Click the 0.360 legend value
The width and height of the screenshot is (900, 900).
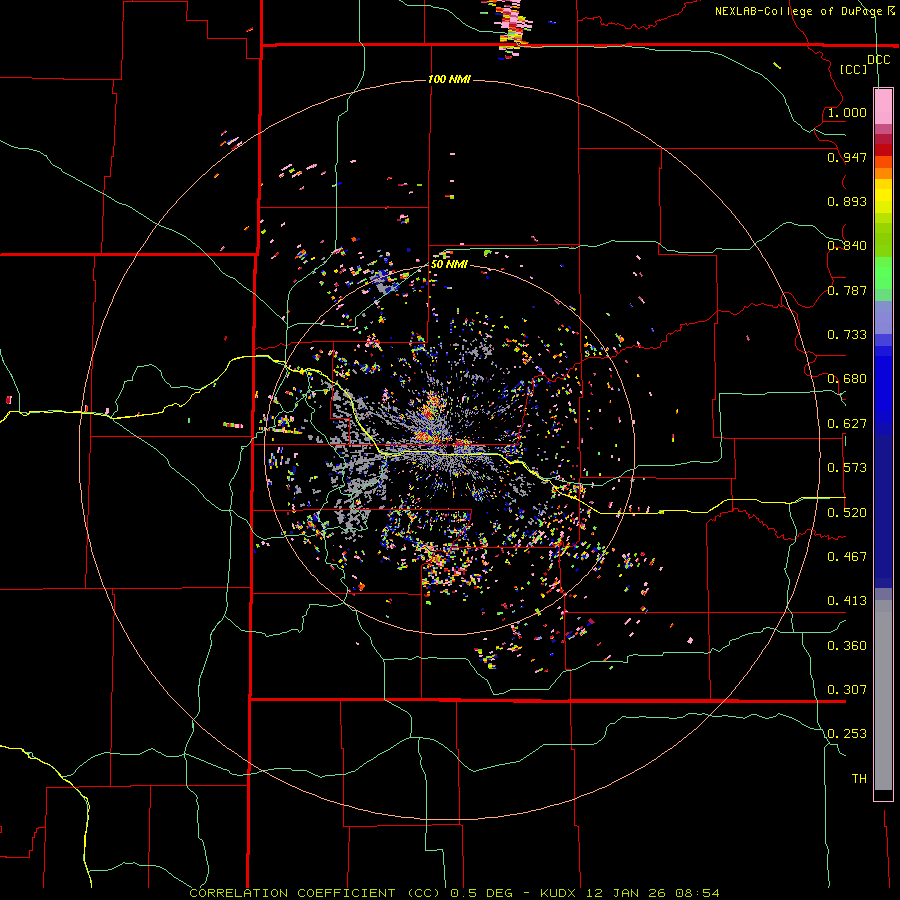(847, 646)
